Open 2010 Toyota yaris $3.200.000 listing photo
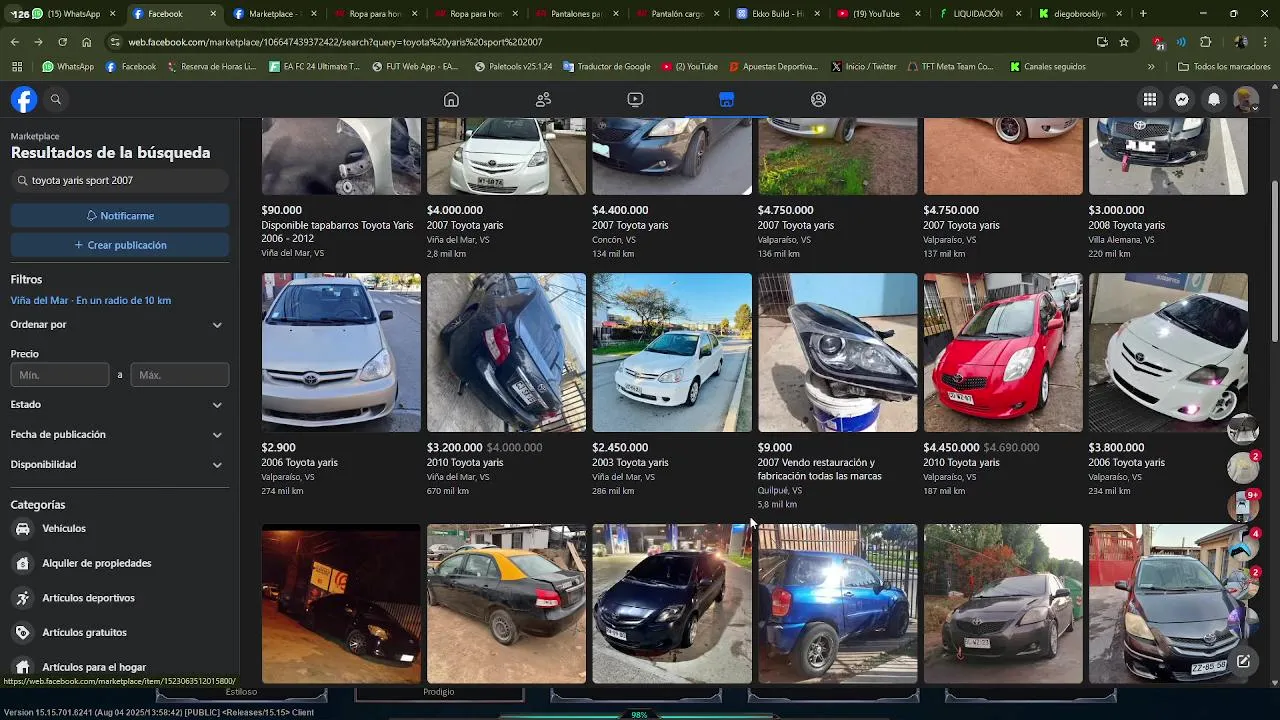 [x=507, y=353]
